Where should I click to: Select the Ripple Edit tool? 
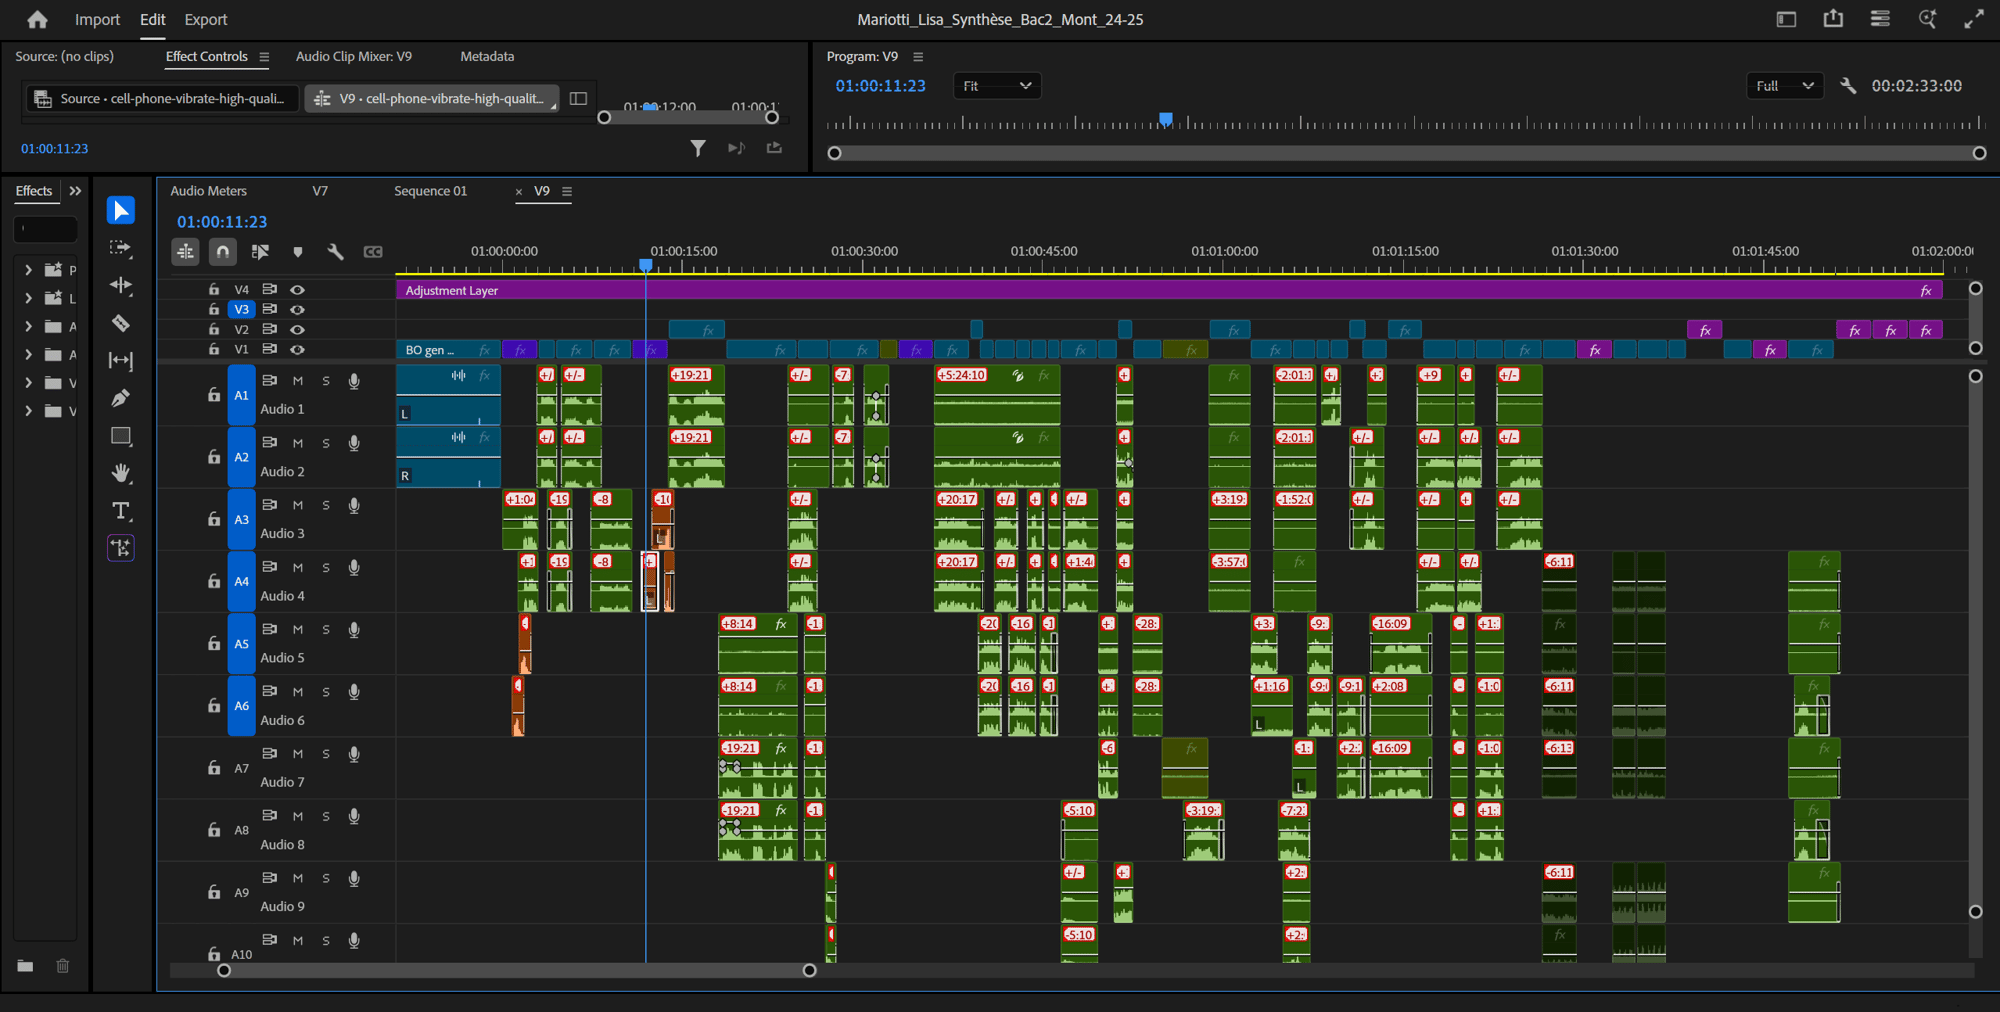coord(121,285)
